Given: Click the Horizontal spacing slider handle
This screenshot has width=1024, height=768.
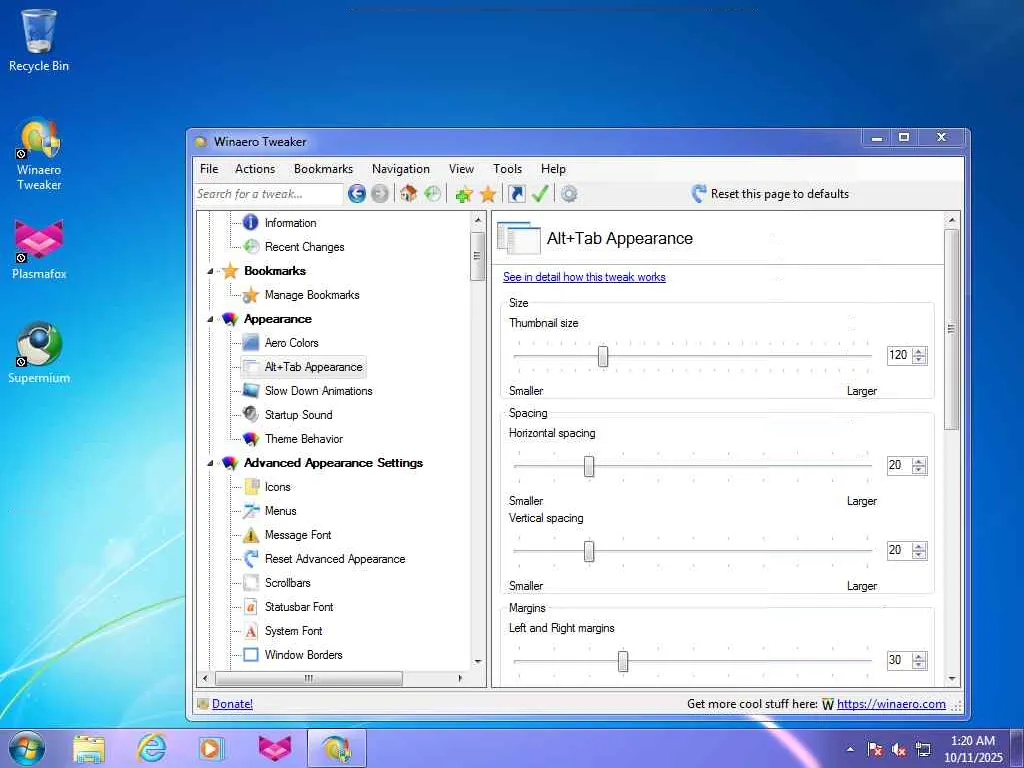Looking at the screenshot, I should tap(589, 466).
